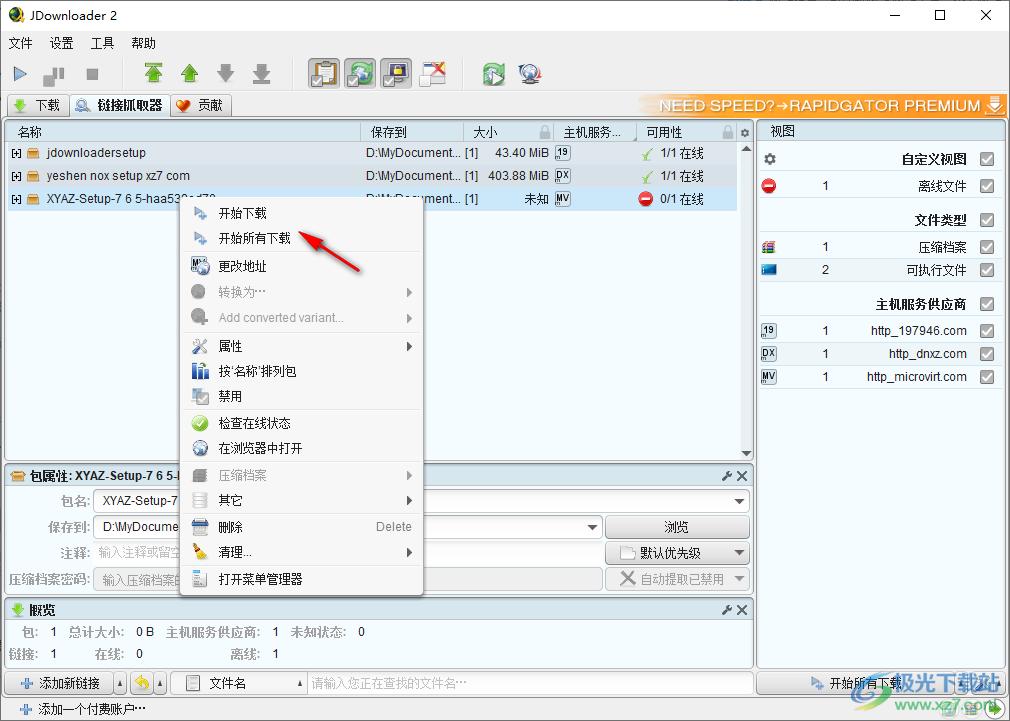Toggle the 压缩档案 filter checkbox

pos(987,247)
